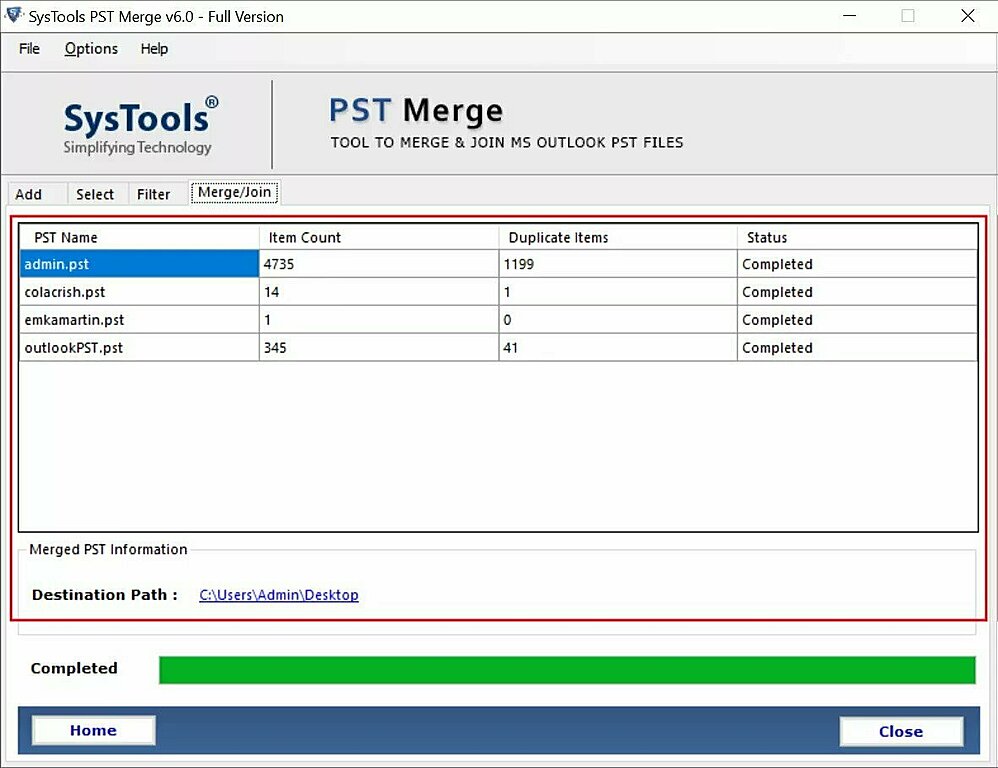Image resolution: width=998 pixels, height=768 pixels.
Task: Click the SysTools PST Merge title bar icon
Action: pyautogui.click(x=14, y=16)
